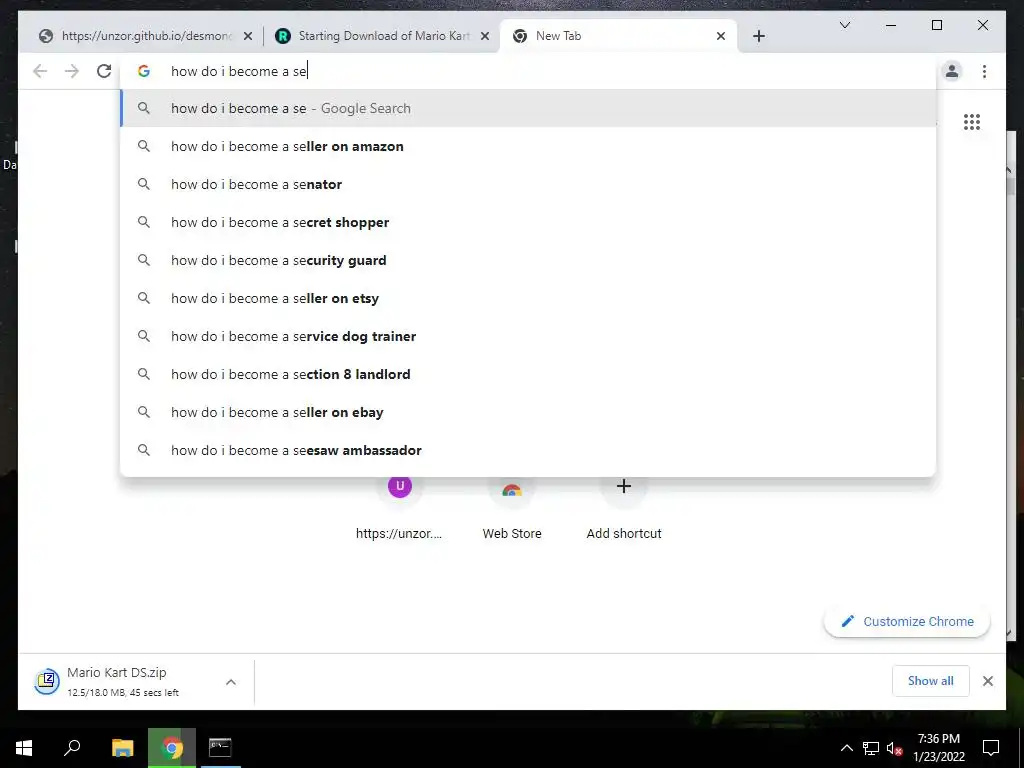
Task: Open the tab search chevron
Action: 844,25
